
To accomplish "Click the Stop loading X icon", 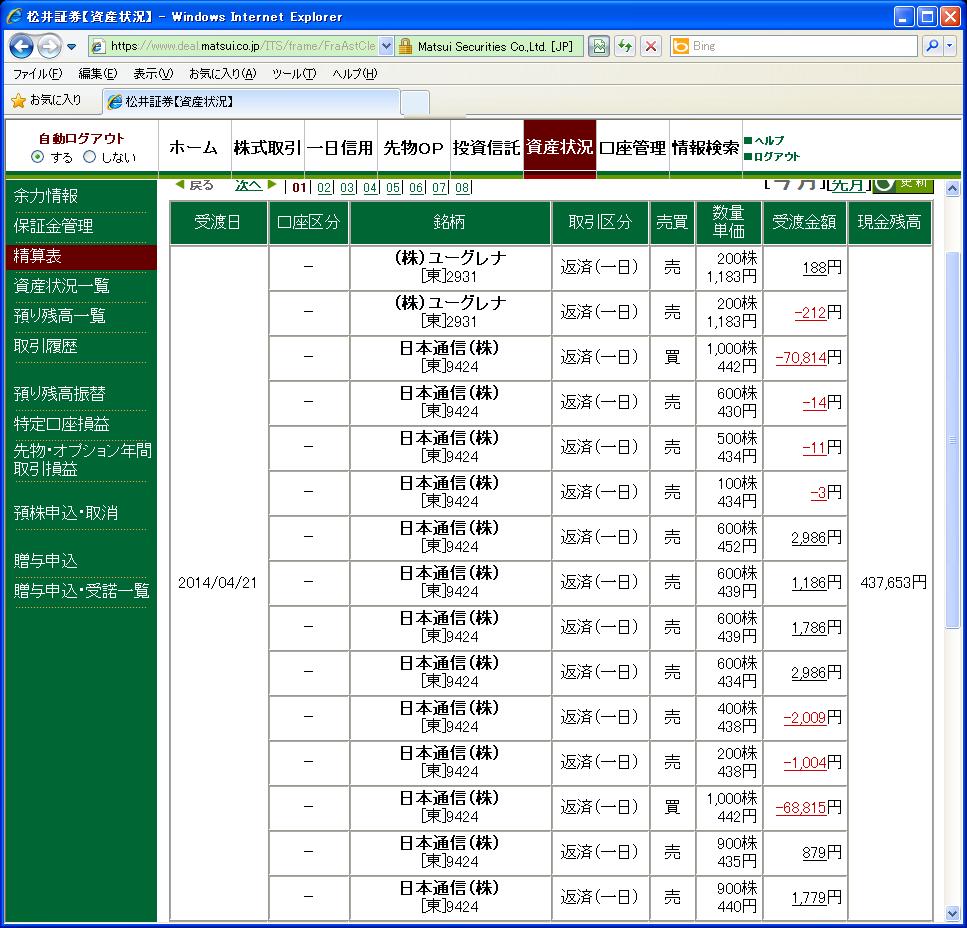I will coord(651,46).
